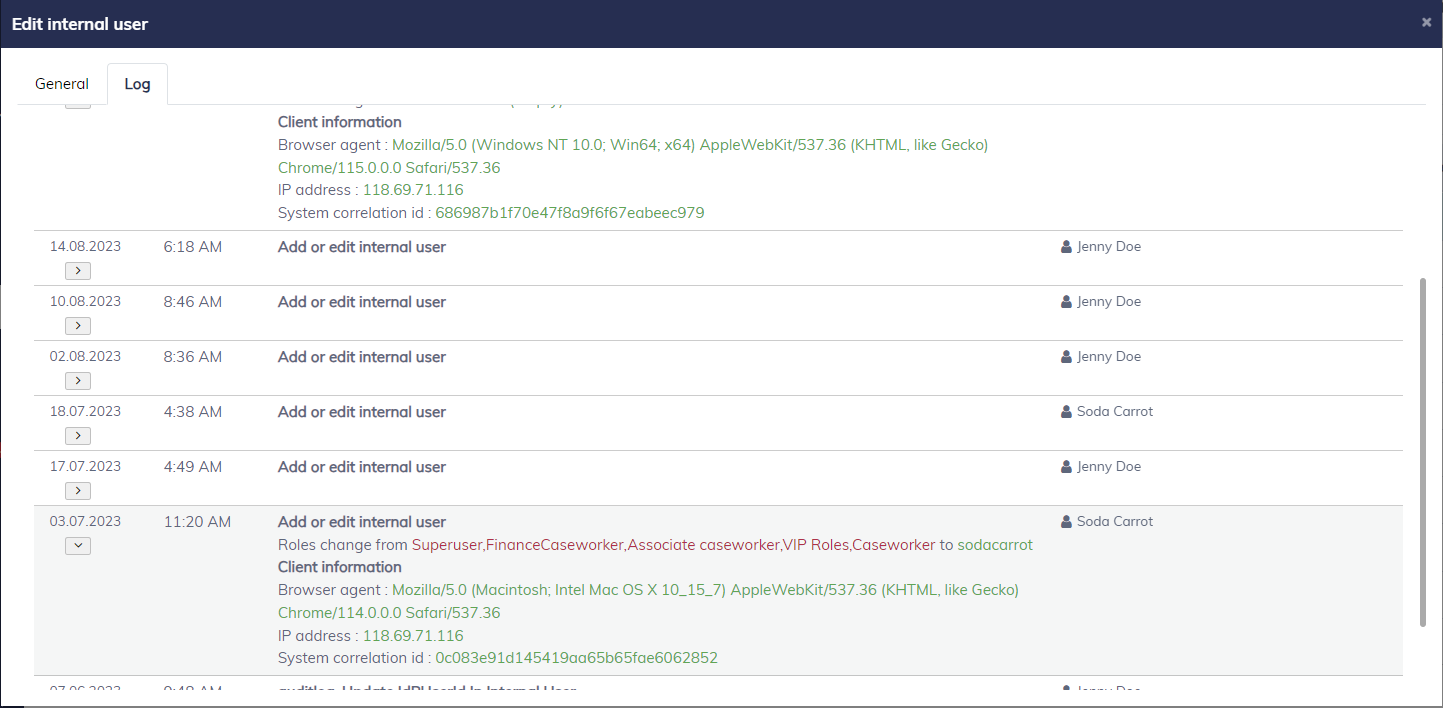The image size is (1443, 708).
Task: Expand the 18.07.2023 log entry
Action: (77, 436)
